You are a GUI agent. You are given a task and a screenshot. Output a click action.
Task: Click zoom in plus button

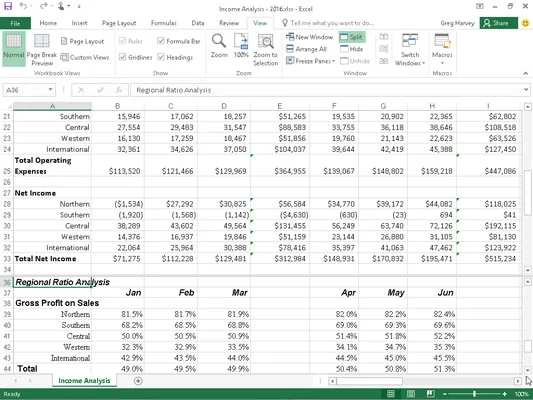tap(505, 394)
